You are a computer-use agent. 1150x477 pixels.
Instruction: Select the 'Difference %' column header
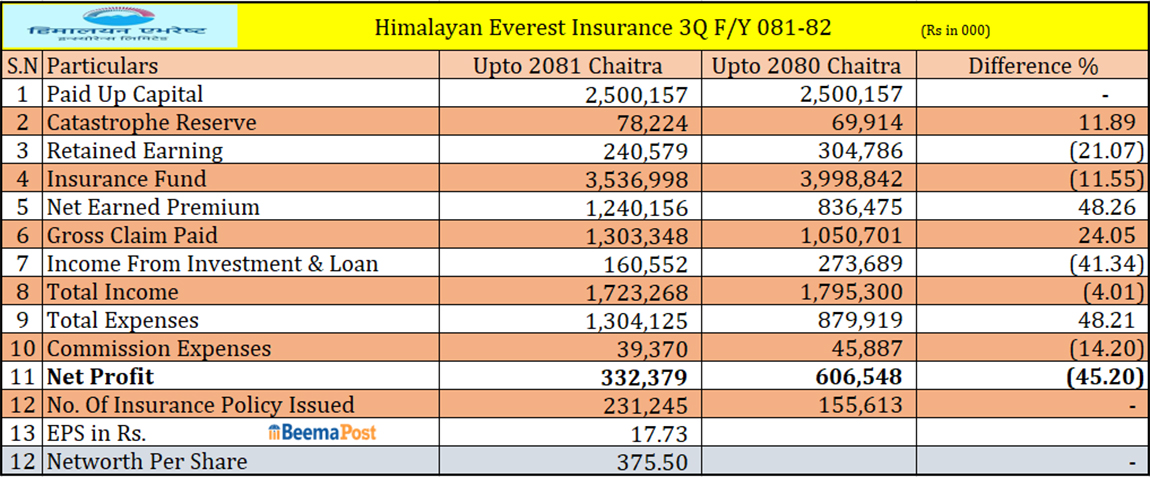click(x=1032, y=66)
